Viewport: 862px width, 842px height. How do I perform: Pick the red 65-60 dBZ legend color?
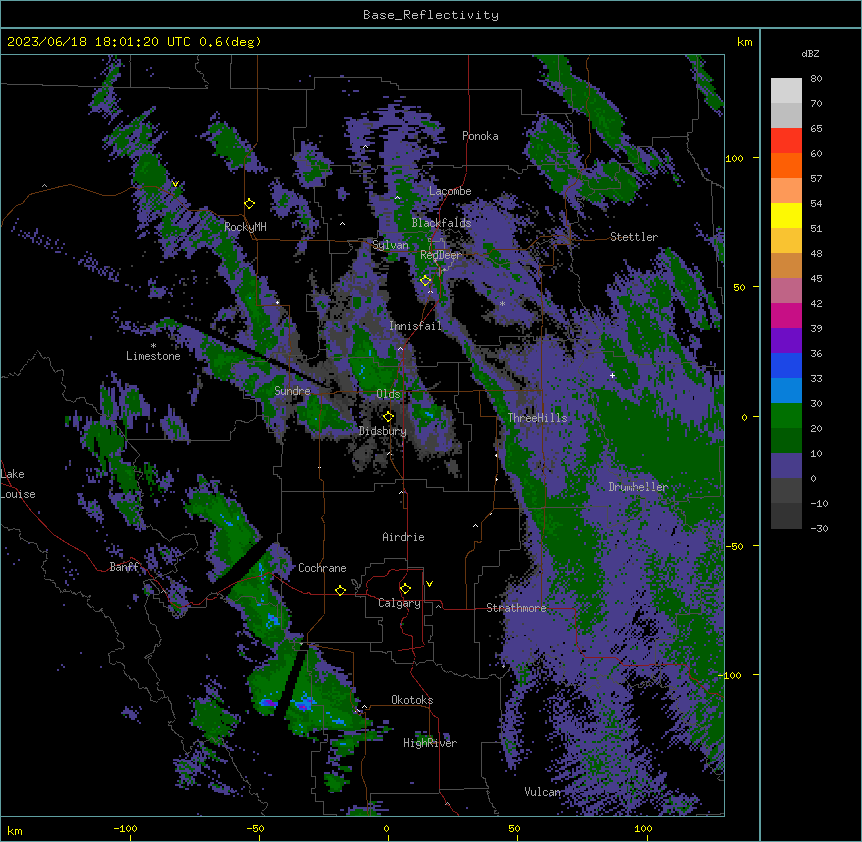786,140
